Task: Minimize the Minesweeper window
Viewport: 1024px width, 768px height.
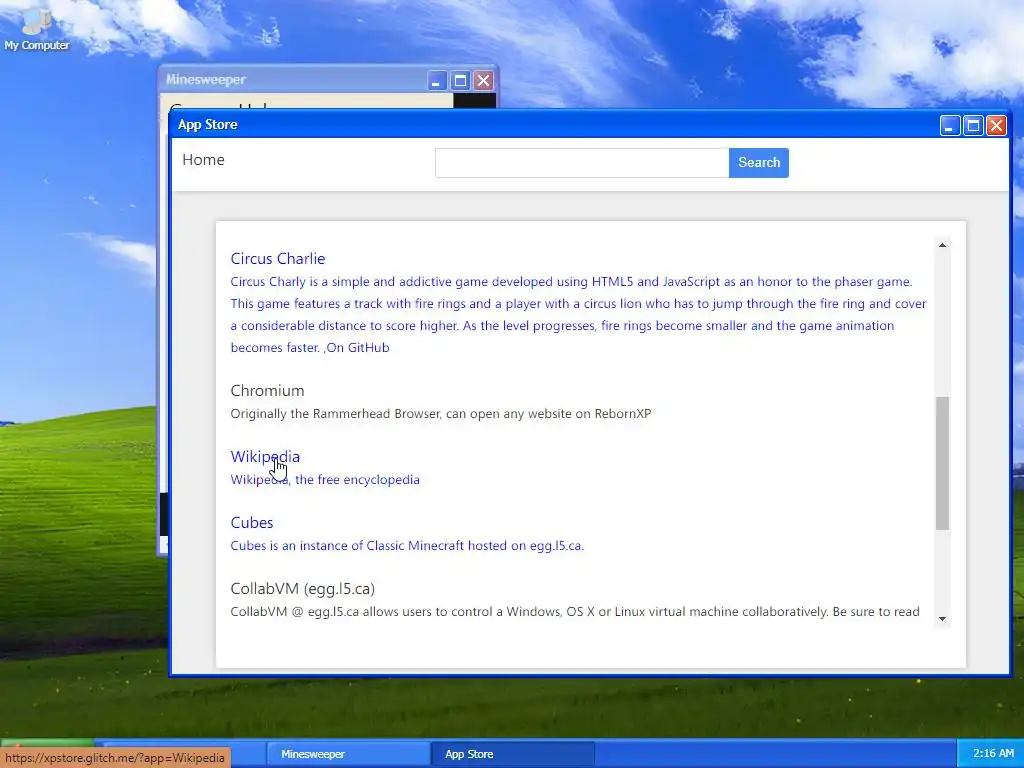Action: (x=437, y=80)
